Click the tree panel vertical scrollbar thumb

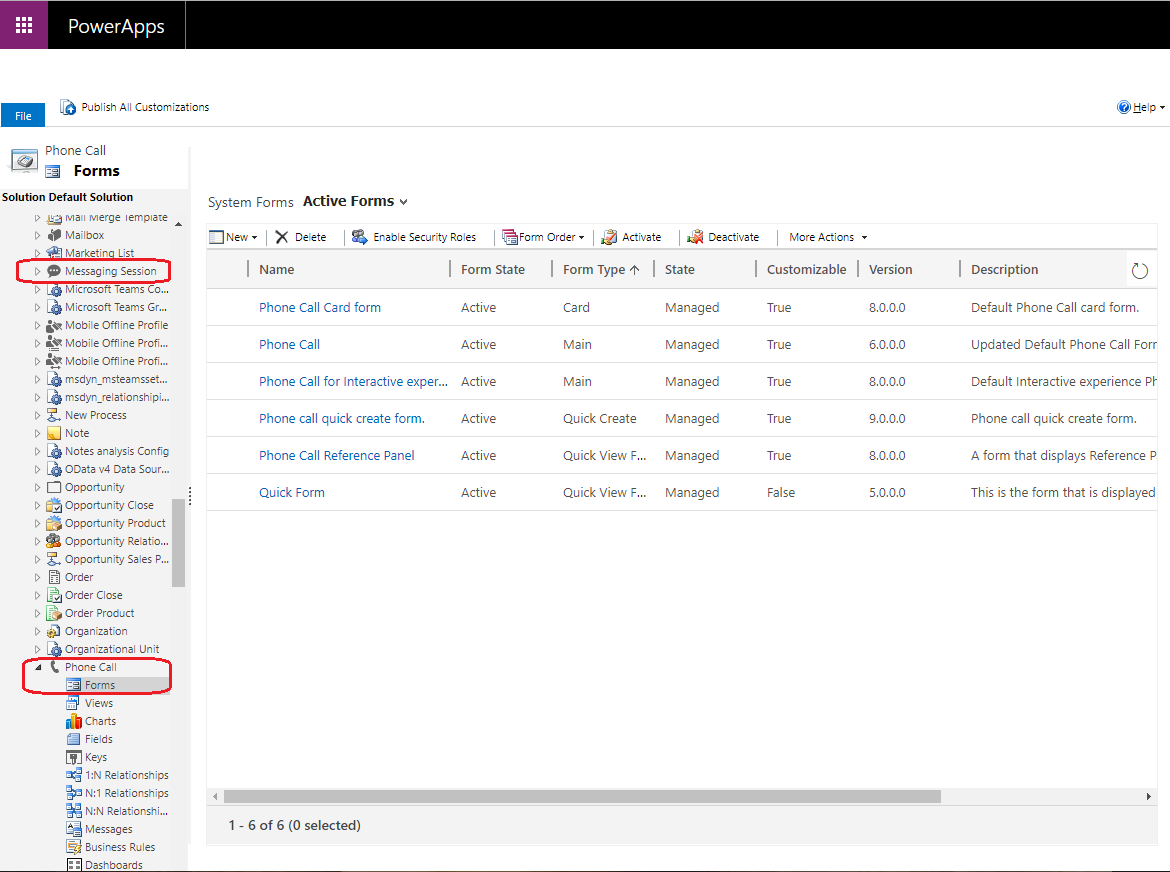pyautogui.click(x=178, y=542)
